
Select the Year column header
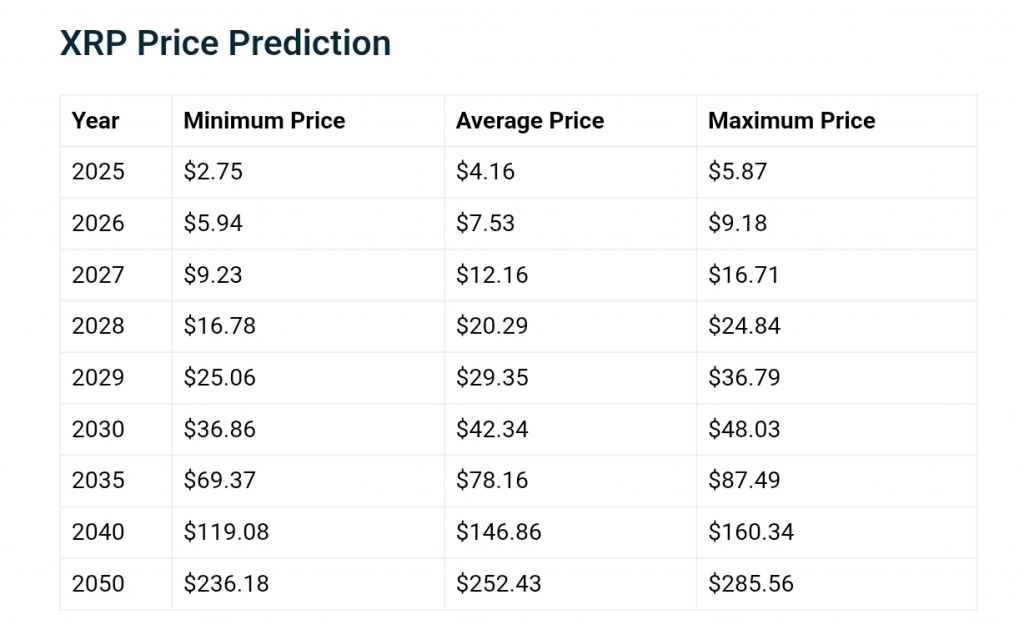click(95, 121)
